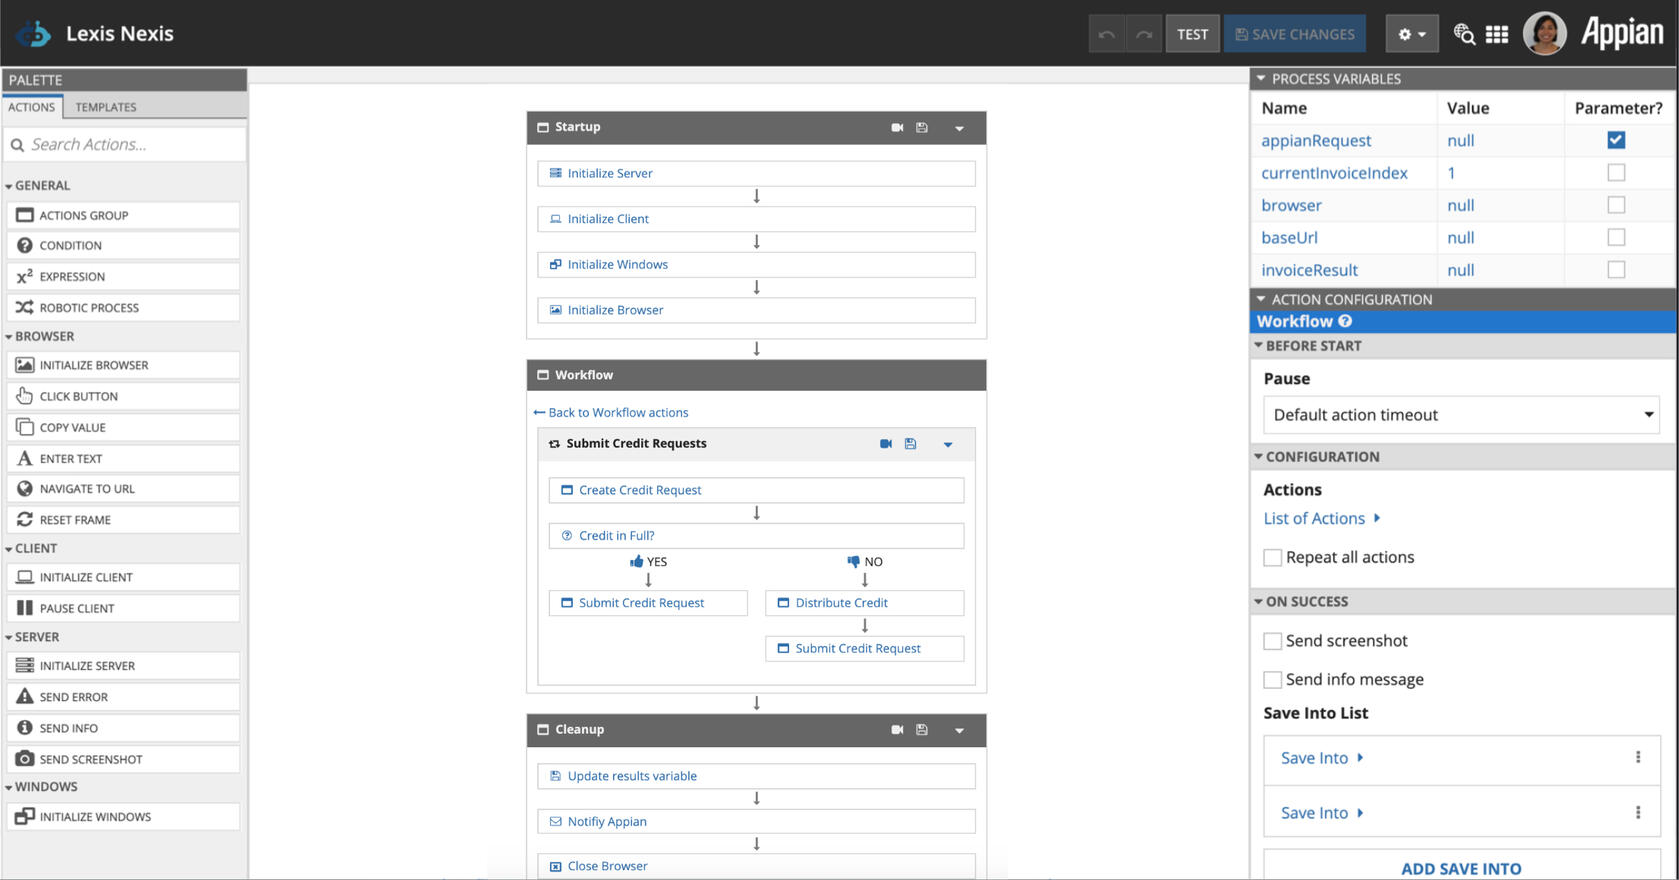Click the Workflow help question mark icon

tap(1345, 321)
